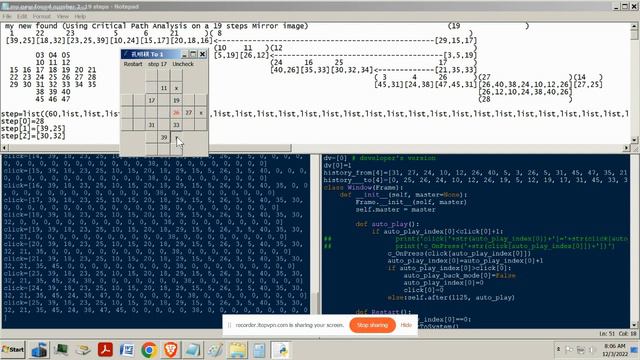The image size is (640, 360).
Task: Minimize the Notepad window
Action: pyautogui.click(x=616, y=7)
